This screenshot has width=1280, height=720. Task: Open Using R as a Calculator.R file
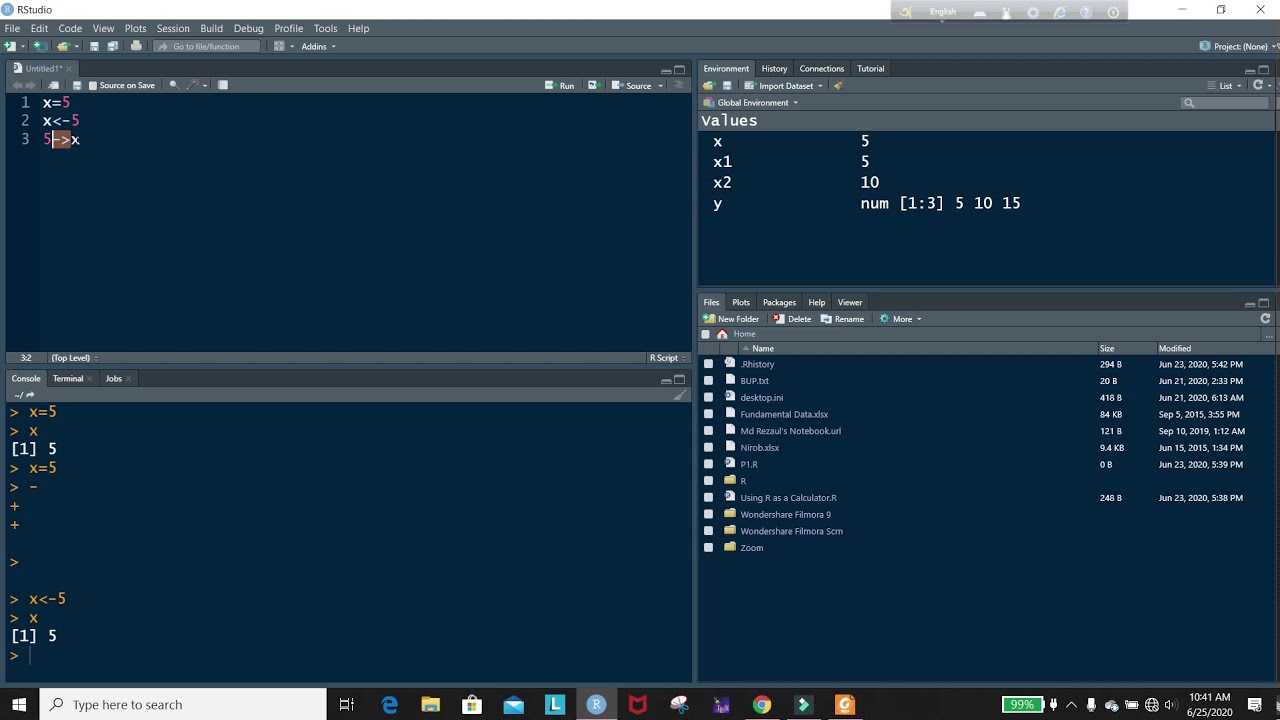[x=788, y=498]
